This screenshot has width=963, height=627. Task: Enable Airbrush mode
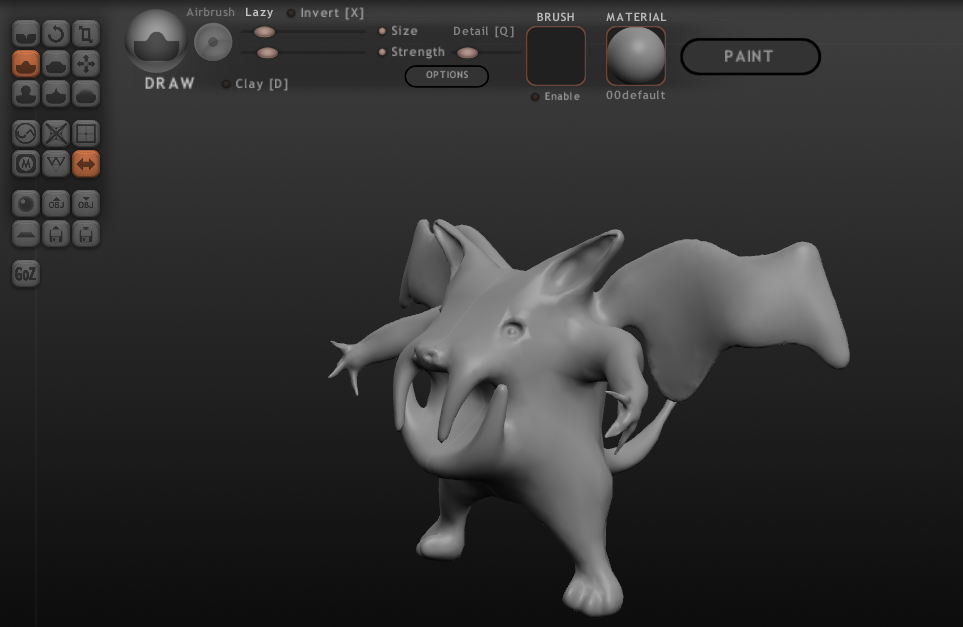click(x=210, y=12)
